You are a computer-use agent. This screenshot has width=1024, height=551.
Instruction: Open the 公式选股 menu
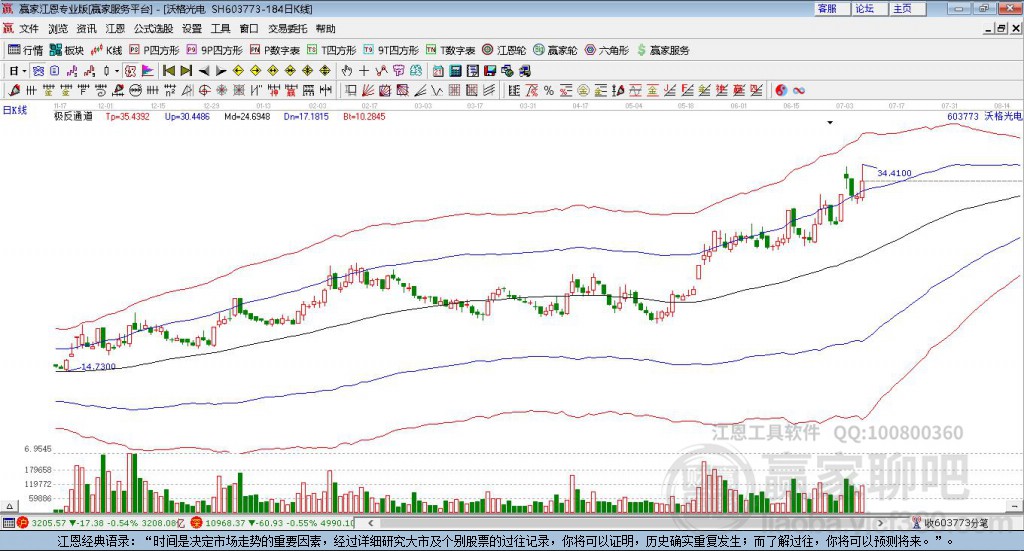pos(153,29)
